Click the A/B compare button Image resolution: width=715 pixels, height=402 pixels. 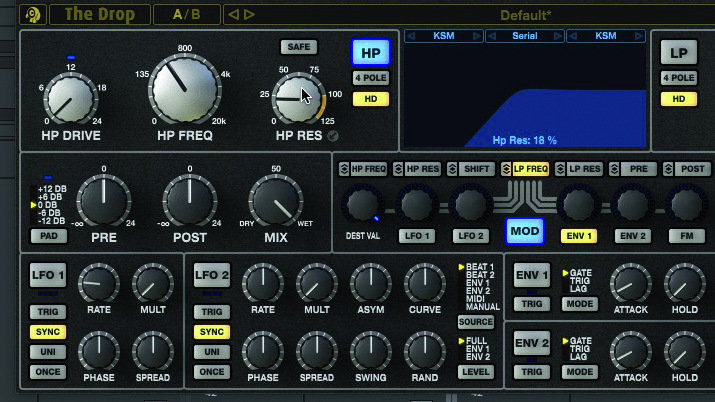click(187, 15)
